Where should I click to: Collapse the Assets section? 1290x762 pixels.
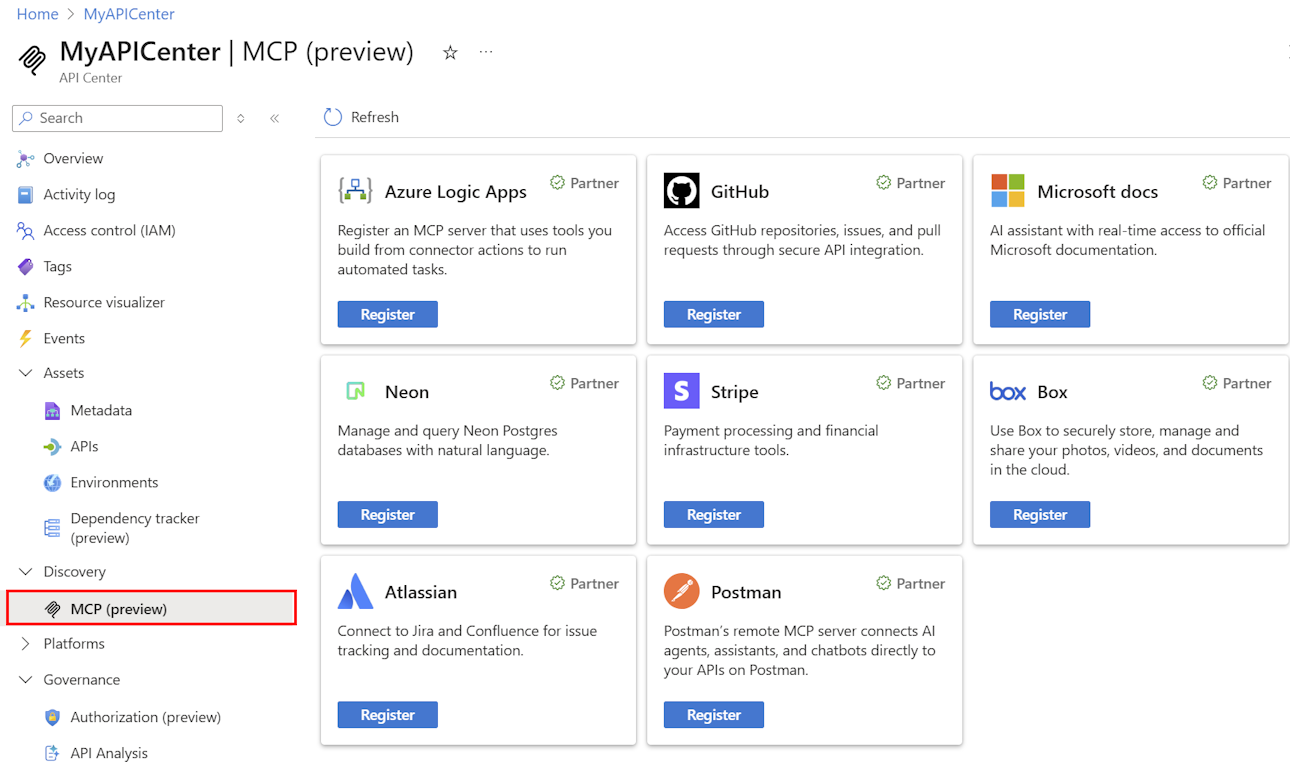25,372
